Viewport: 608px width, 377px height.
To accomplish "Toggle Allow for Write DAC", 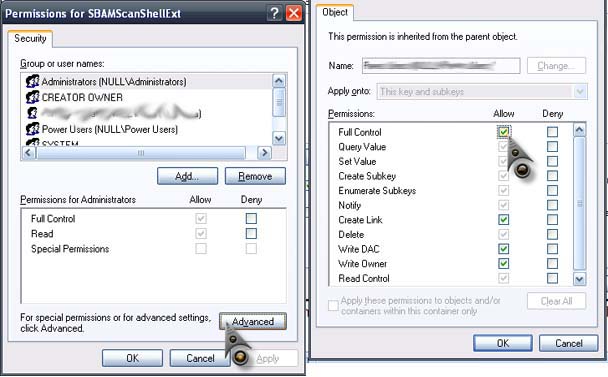I will pos(503,249).
